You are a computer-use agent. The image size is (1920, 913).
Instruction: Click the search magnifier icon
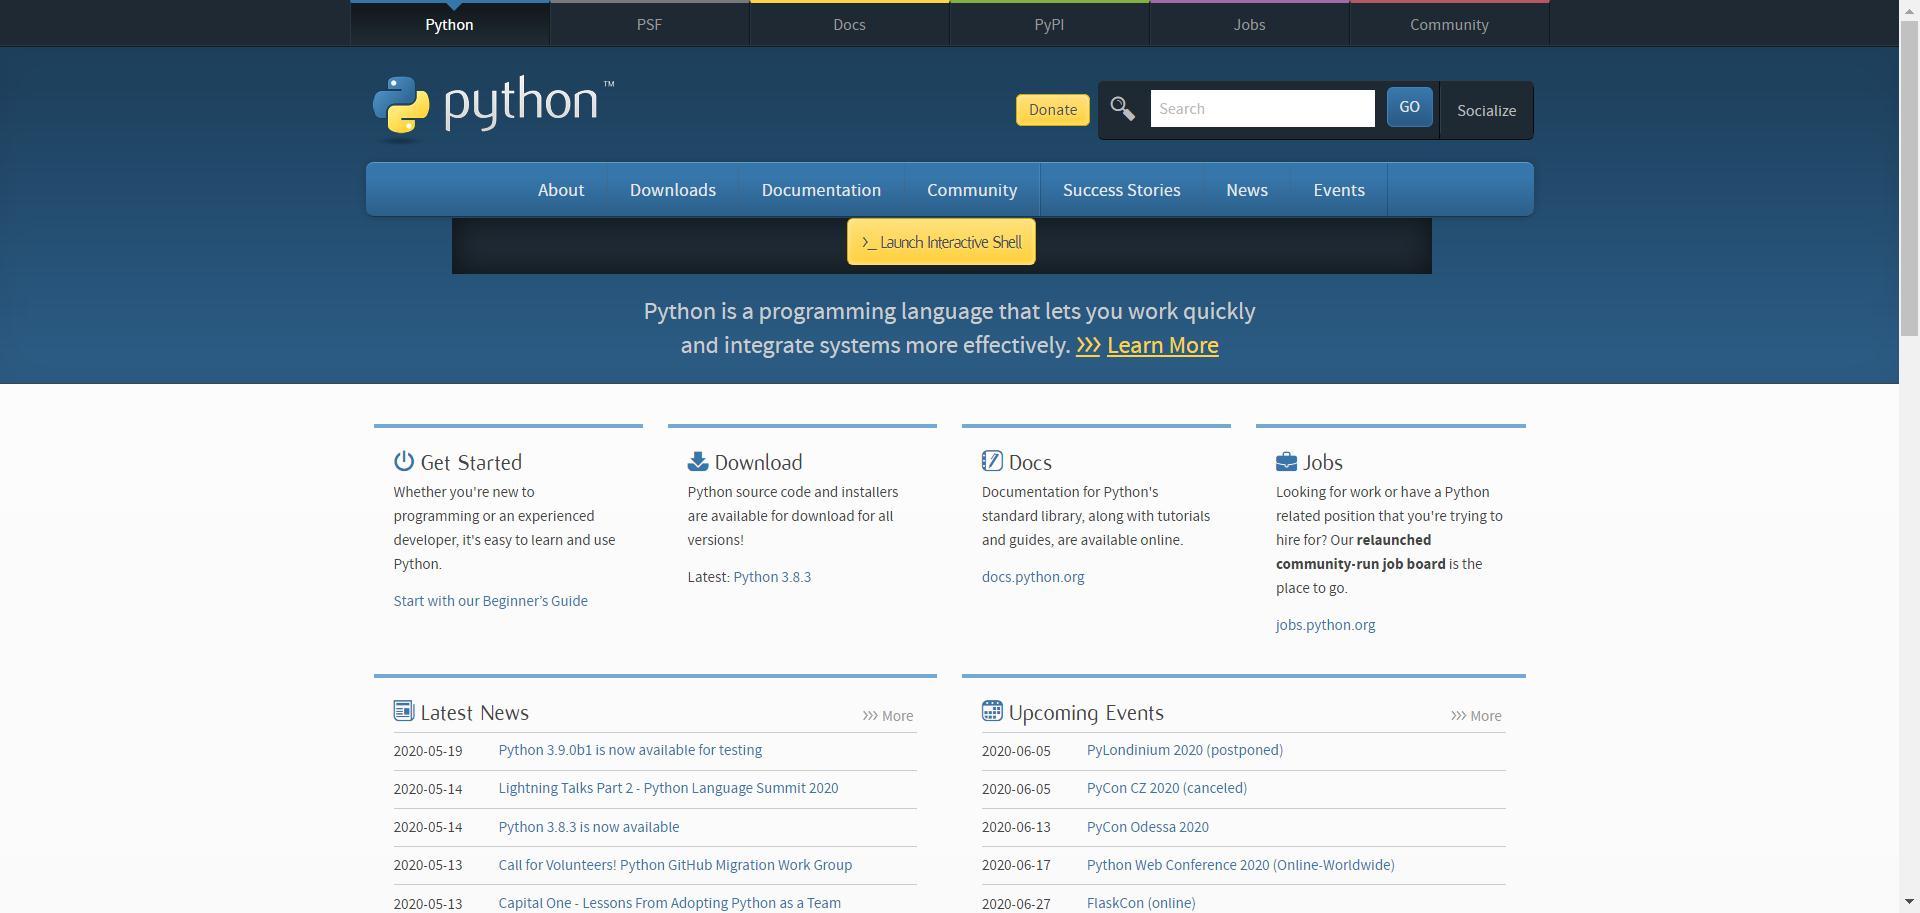[x=1122, y=108]
